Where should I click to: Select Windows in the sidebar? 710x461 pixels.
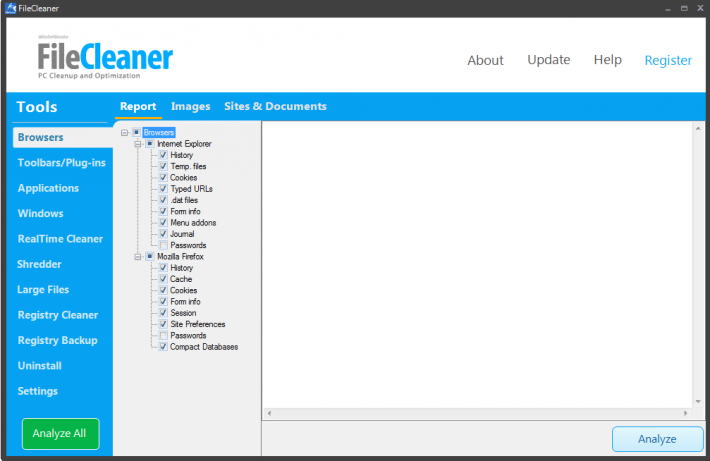click(x=41, y=214)
